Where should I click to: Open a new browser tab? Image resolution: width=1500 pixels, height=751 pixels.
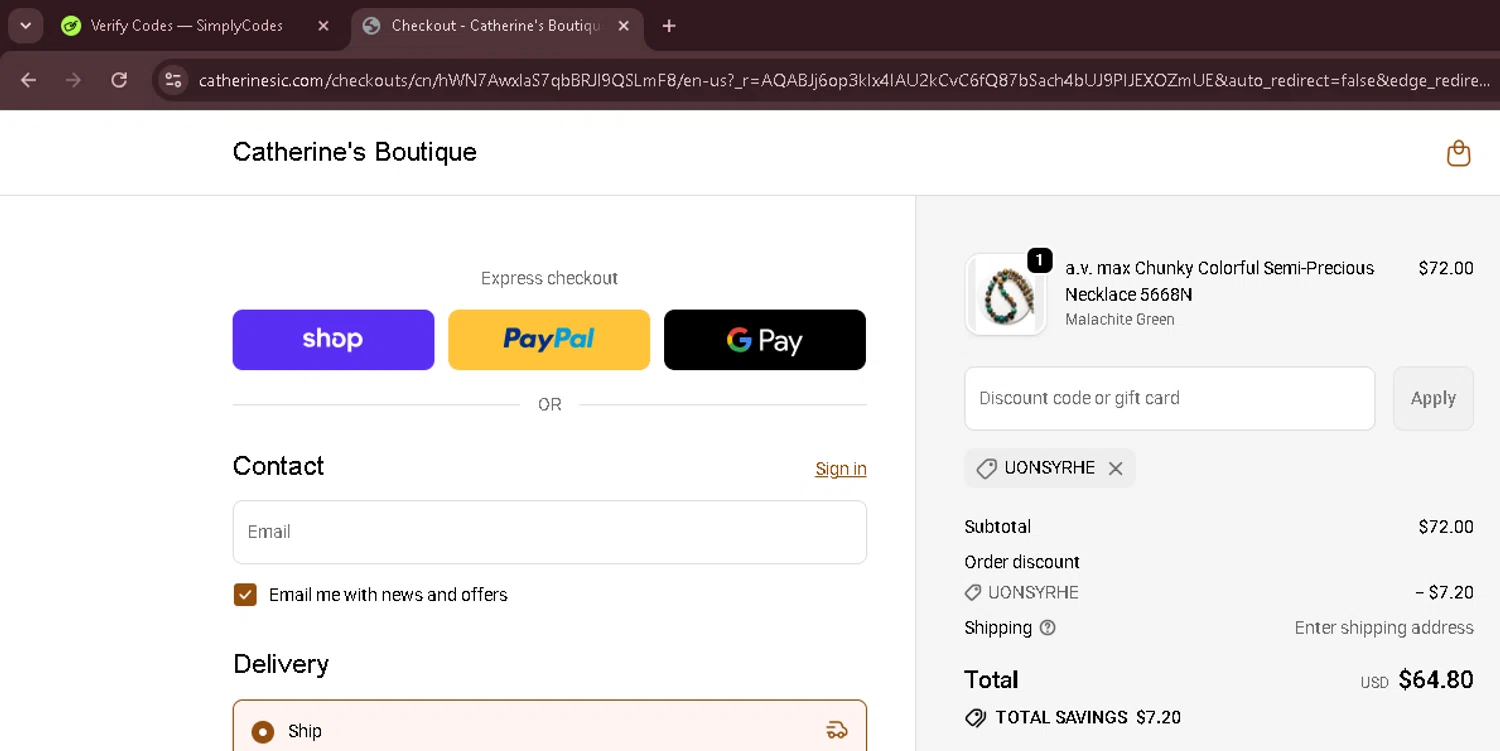(669, 26)
